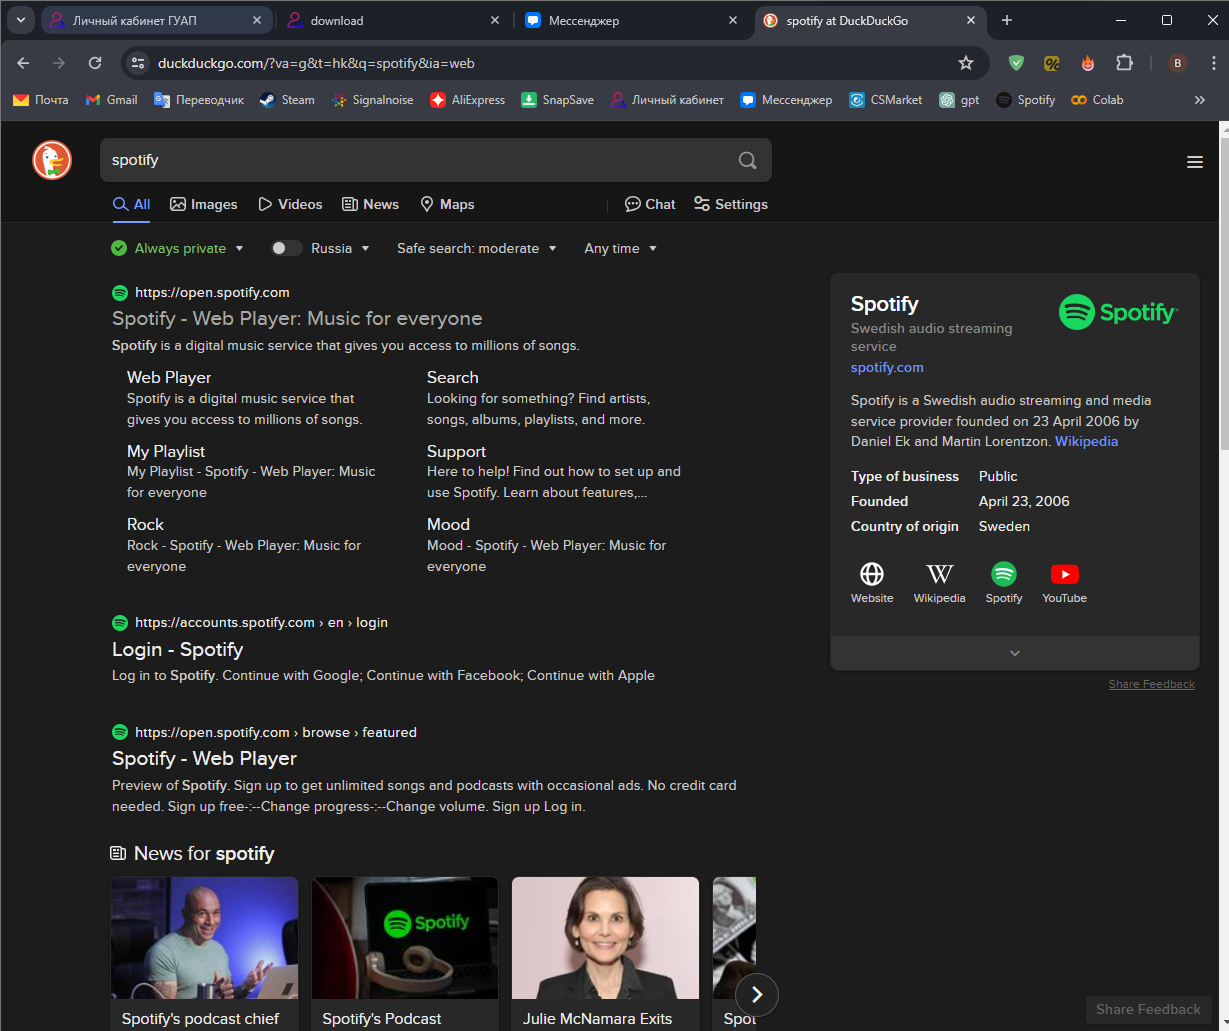The image size is (1229, 1031).
Task: Switch to Maps search tab
Action: pos(447,204)
